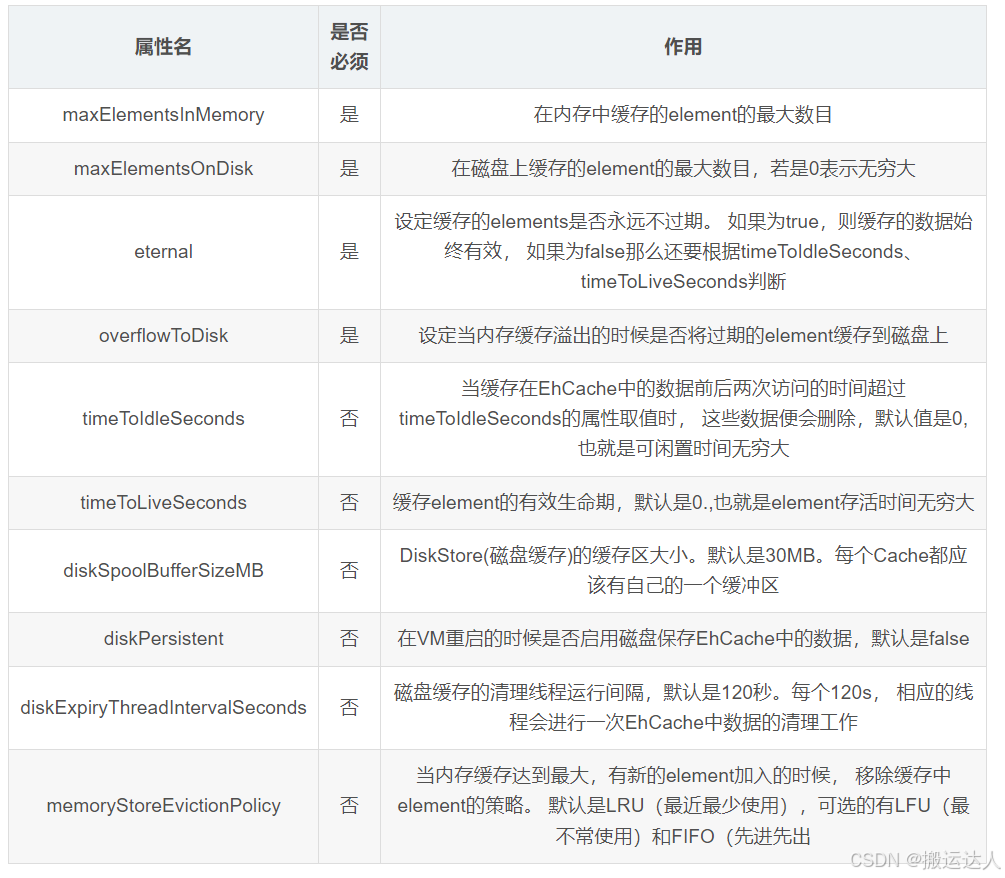Click 是 in the maxElementsInMemory row
1005x878 pixels.
click(x=349, y=115)
